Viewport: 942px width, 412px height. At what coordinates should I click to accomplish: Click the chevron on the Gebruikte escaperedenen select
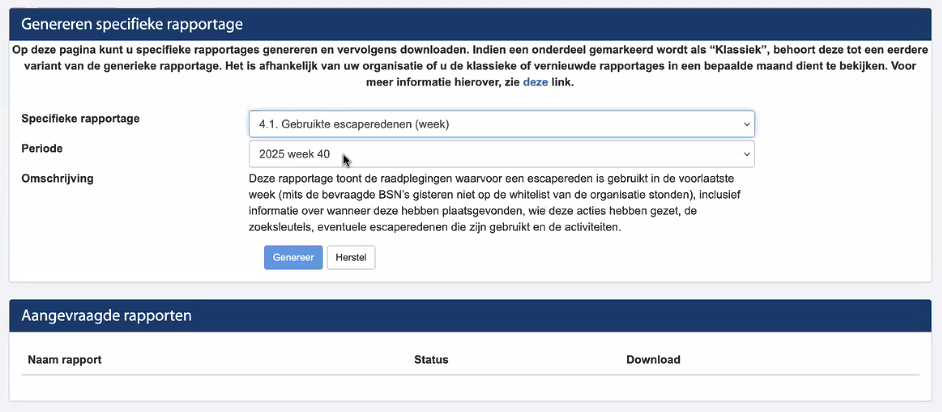(746, 124)
